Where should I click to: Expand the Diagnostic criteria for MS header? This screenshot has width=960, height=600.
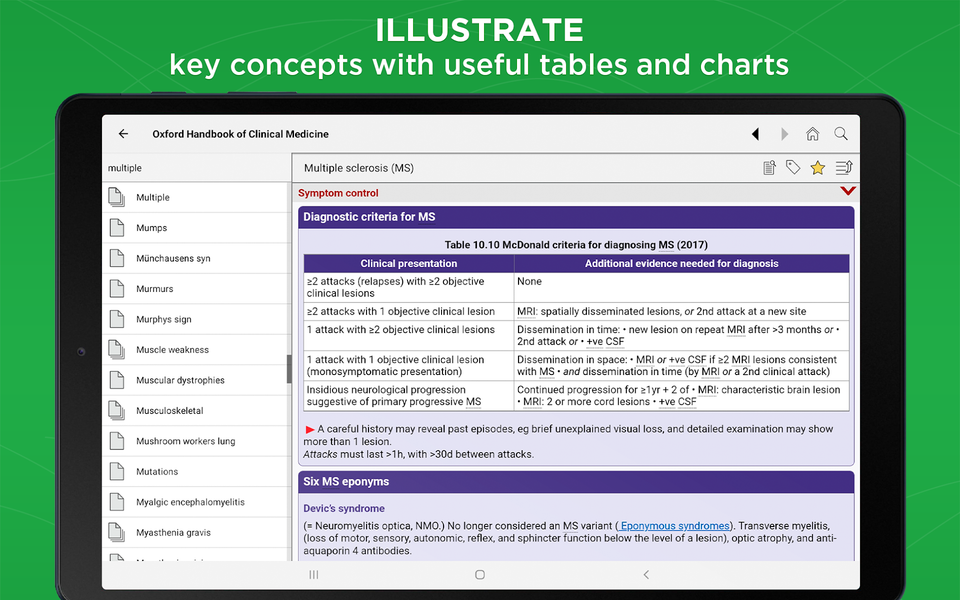pos(576,217)
